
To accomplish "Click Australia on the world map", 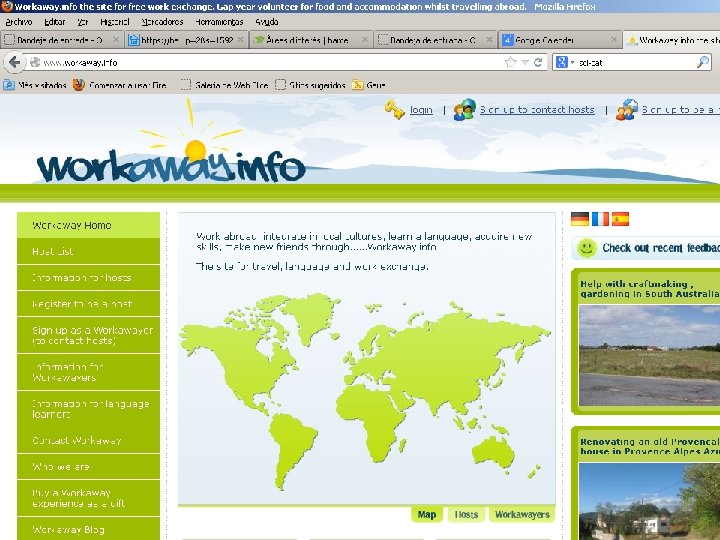I will [x=494, y=452].
